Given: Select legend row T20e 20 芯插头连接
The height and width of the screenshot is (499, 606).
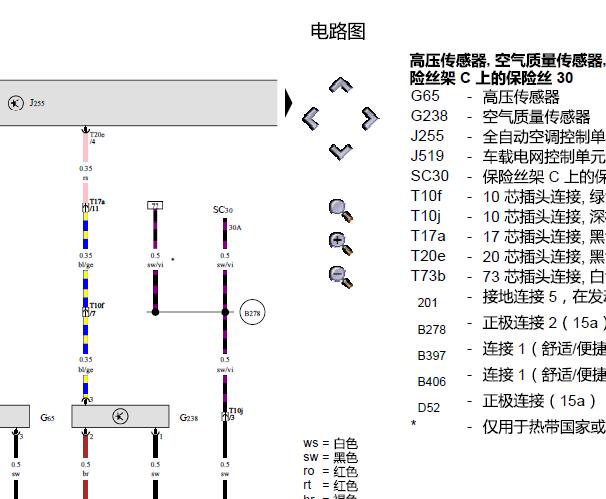Looking at the screenshot, I should [x=508, y=257].
